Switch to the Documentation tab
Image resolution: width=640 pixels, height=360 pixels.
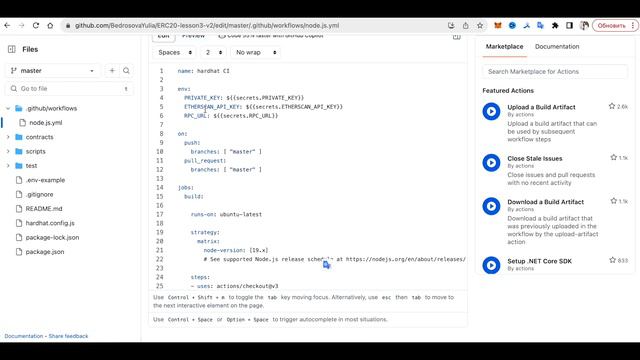tap(557, 47)
